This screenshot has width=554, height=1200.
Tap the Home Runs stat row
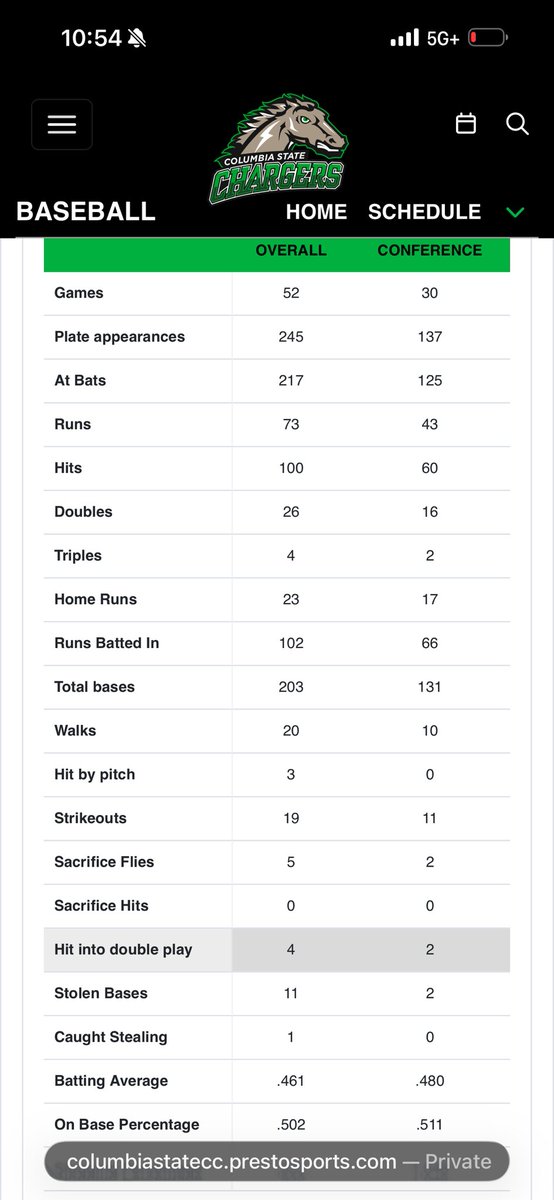coord(277,600)
